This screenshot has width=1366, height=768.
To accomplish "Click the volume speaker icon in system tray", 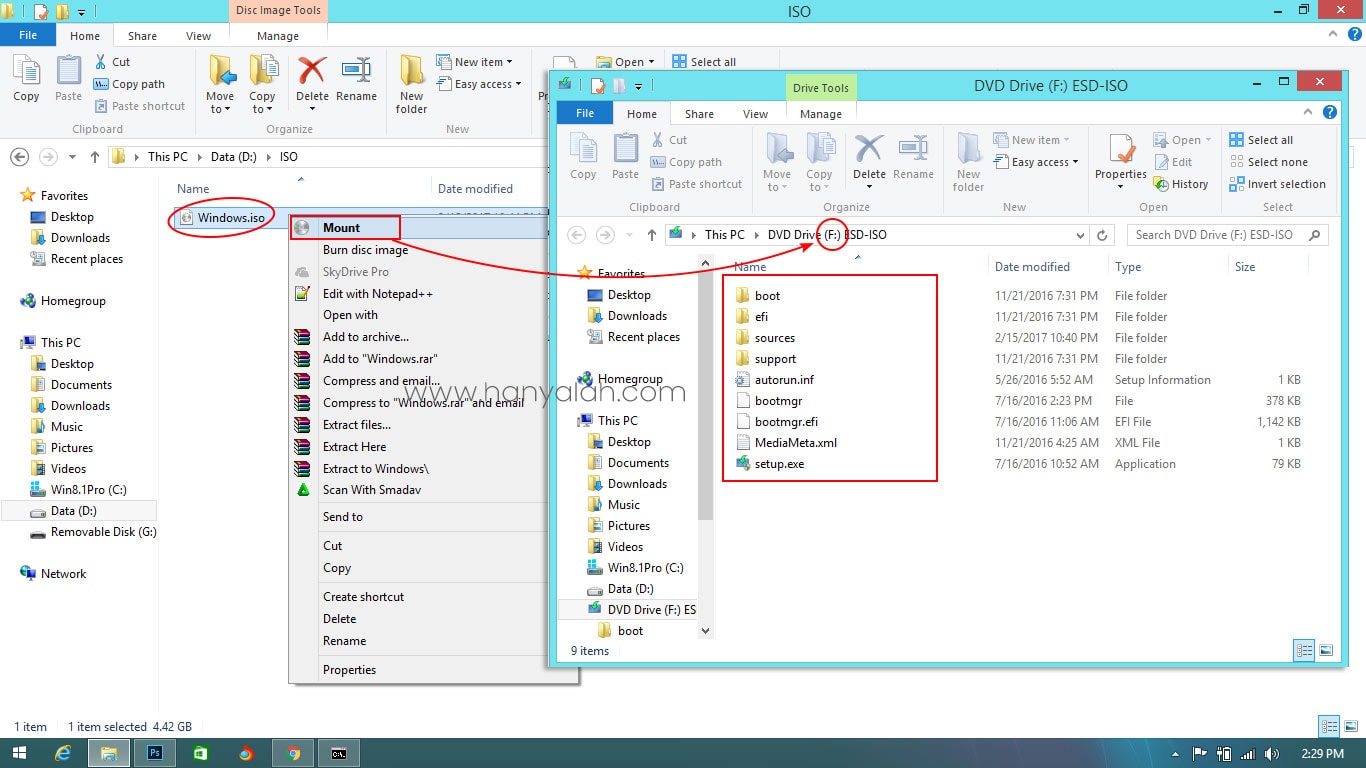I will [1271, 753].
